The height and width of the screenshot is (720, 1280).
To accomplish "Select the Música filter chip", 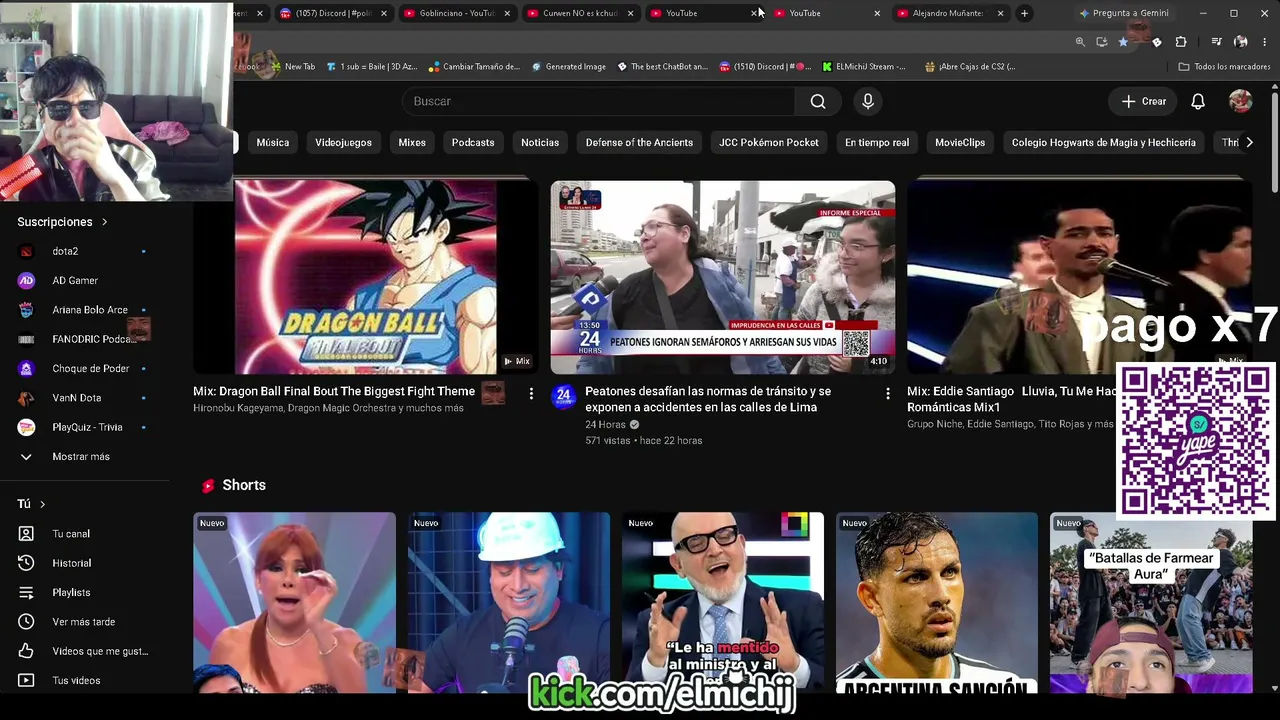I will pyautogui.click(x=272, y=142).
